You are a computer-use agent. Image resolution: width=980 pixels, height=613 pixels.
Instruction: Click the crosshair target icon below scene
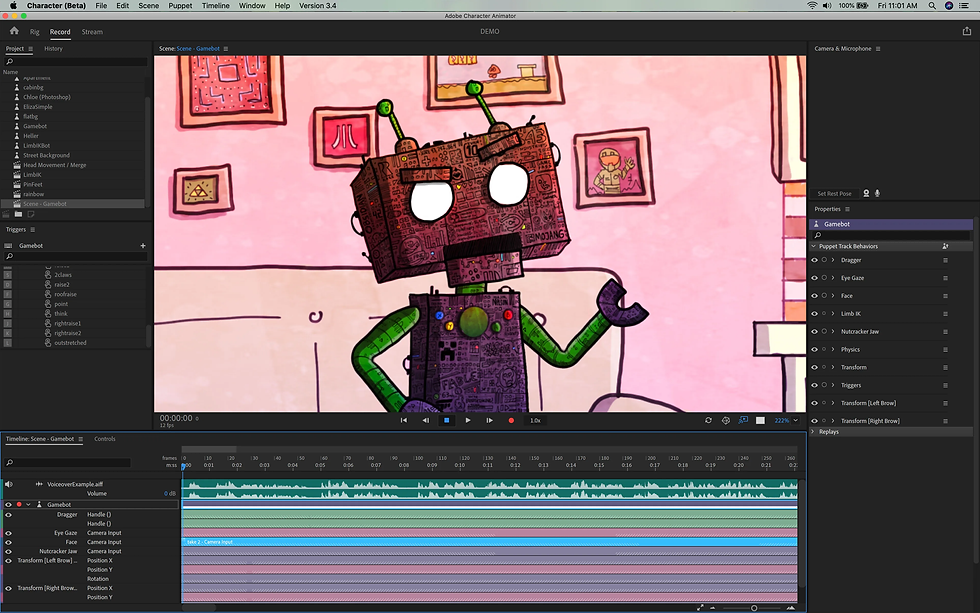726,421
